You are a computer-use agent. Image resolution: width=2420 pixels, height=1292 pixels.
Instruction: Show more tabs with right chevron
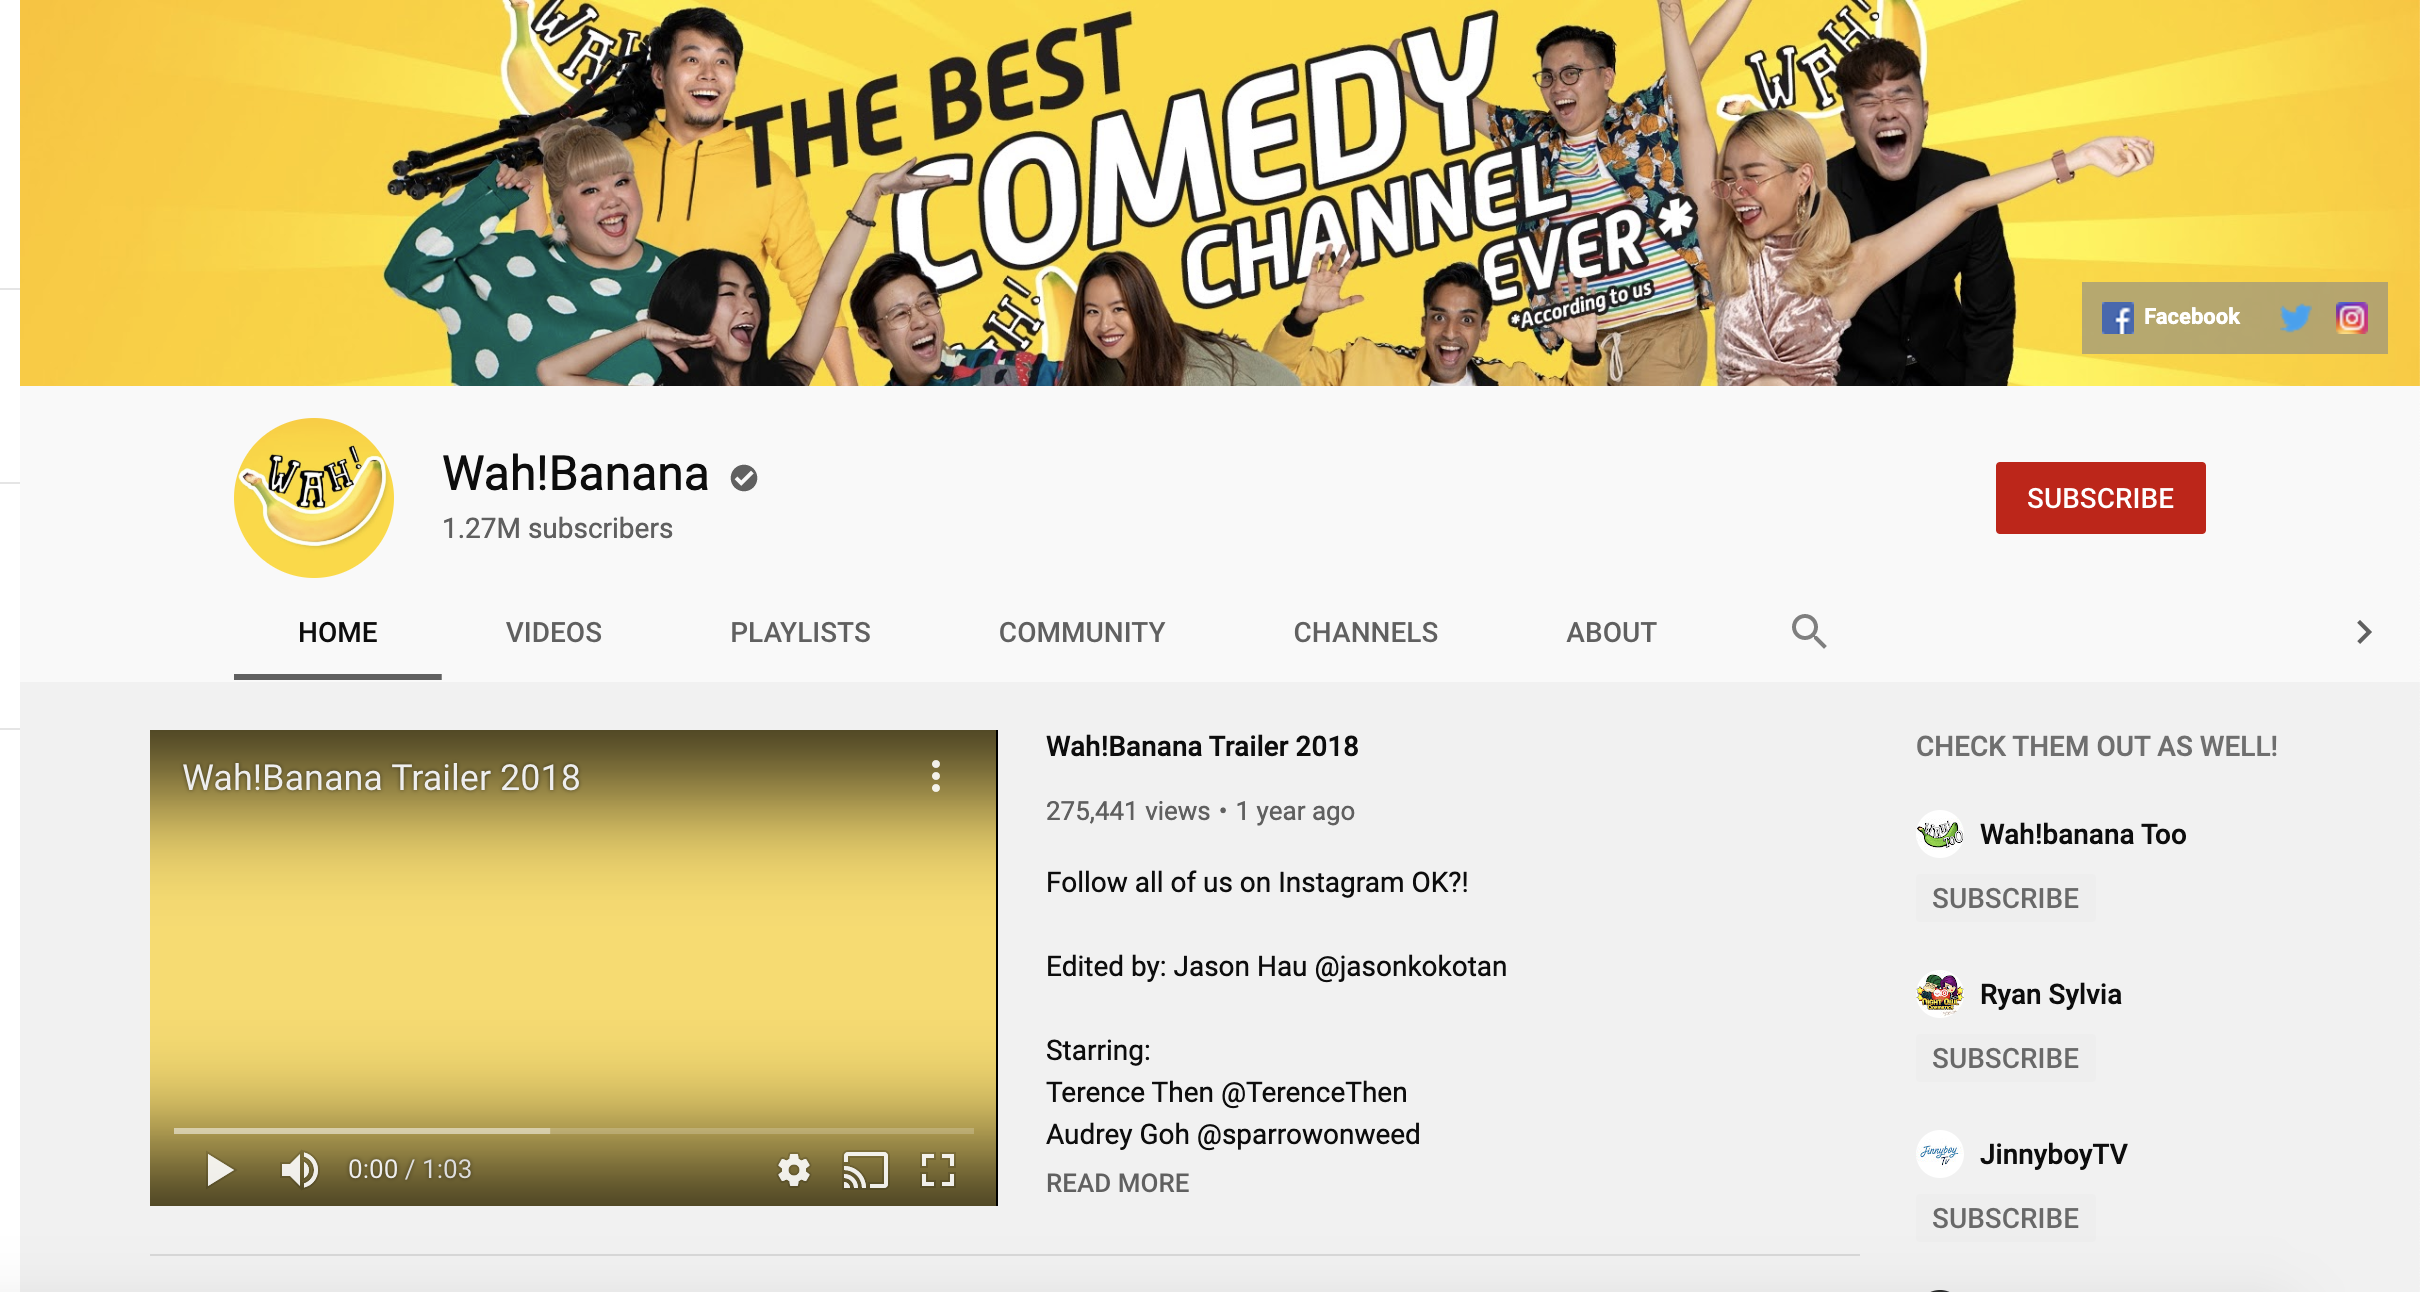(2364, 632)
